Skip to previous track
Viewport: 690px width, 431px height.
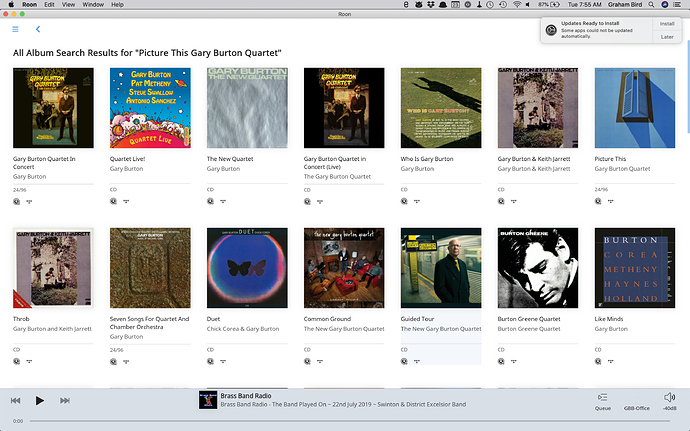coord(15,400)
